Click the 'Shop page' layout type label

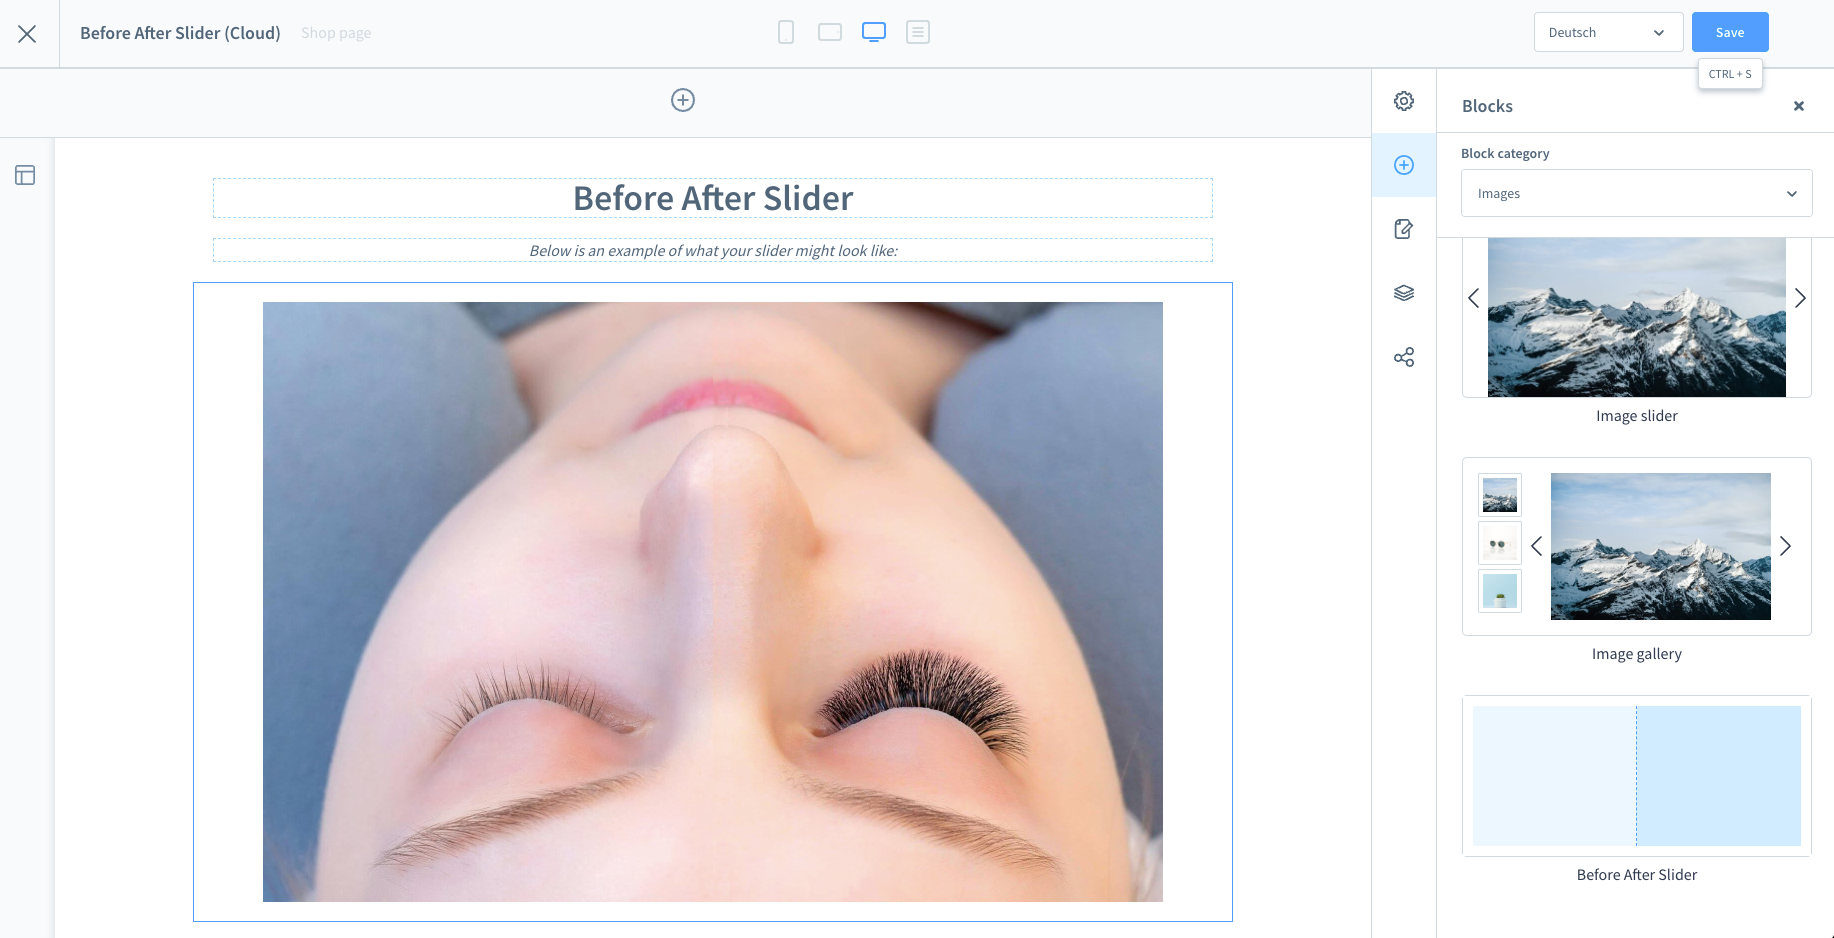pyautogui.click(x=336, y=33)
